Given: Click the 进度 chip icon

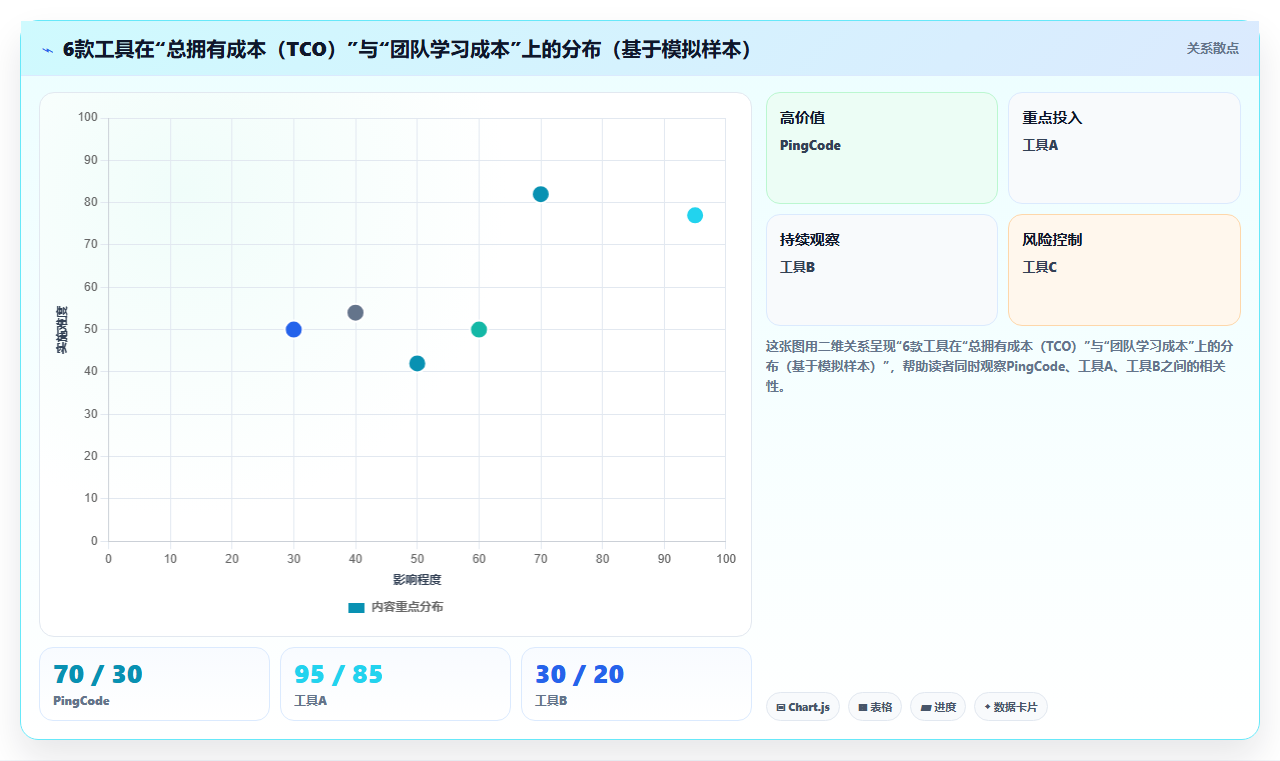Looking at the screenshot, I should 926,707.
